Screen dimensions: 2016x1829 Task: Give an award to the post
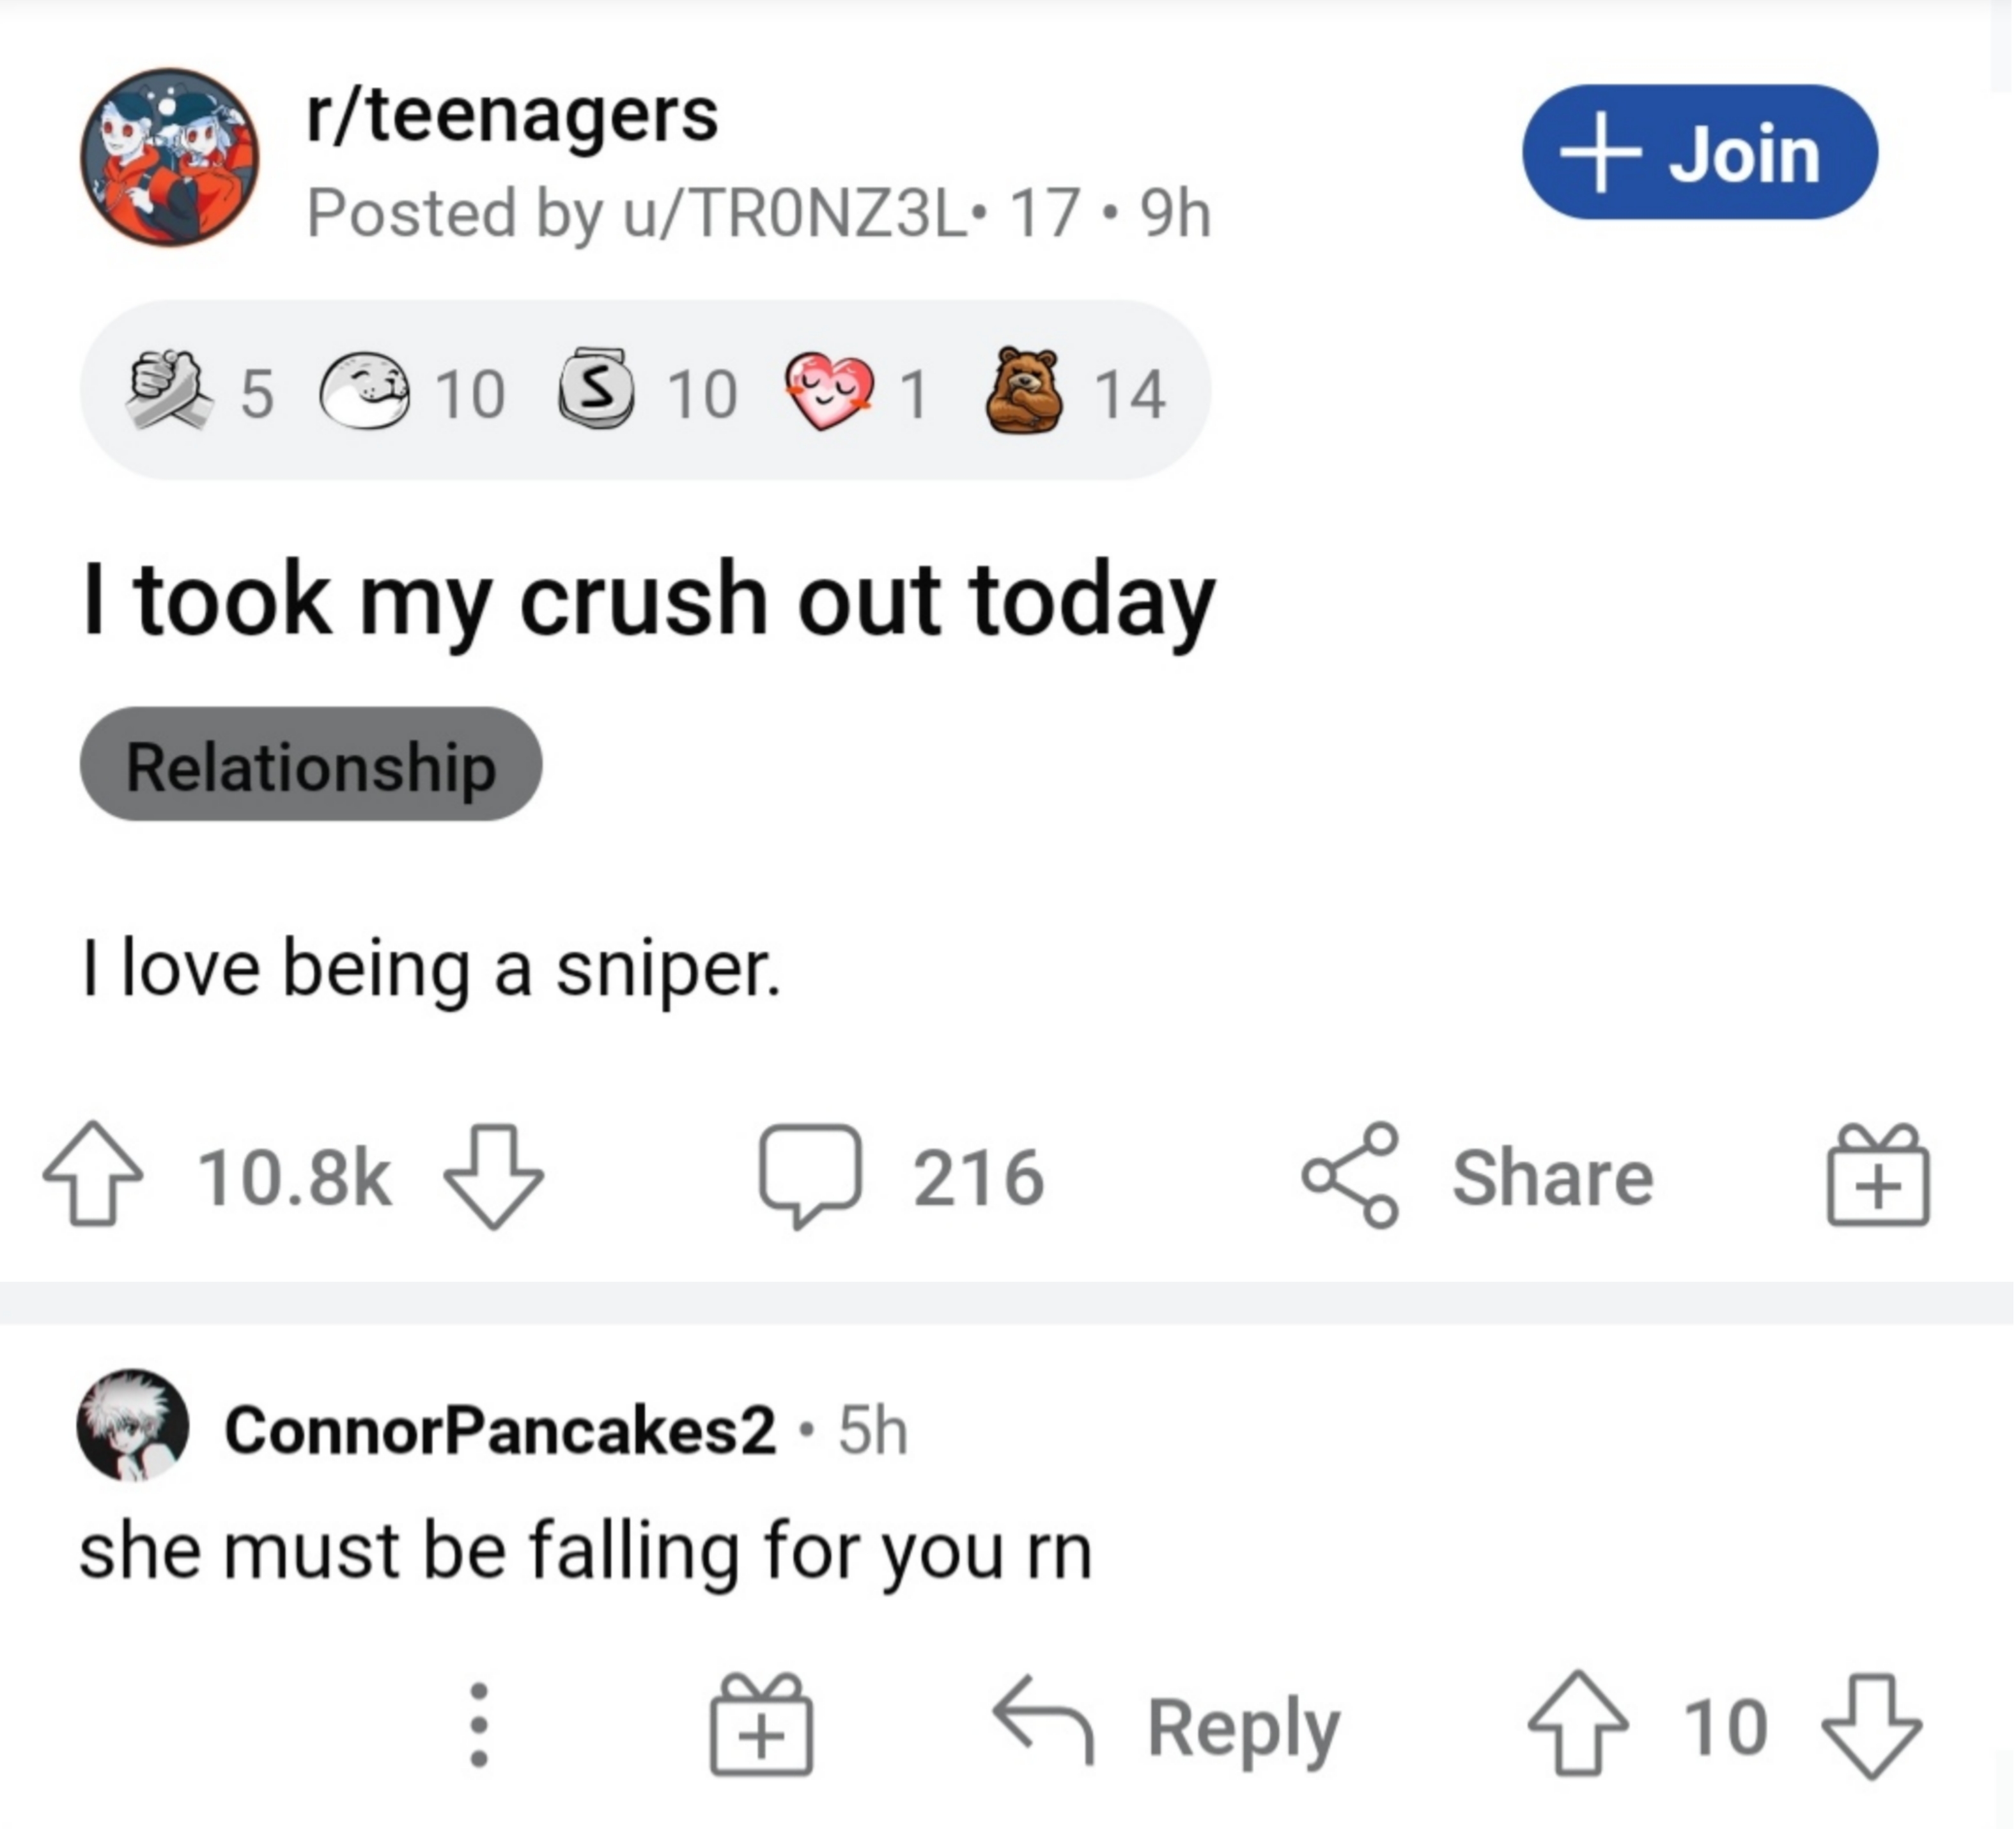pos(1877,1175)
